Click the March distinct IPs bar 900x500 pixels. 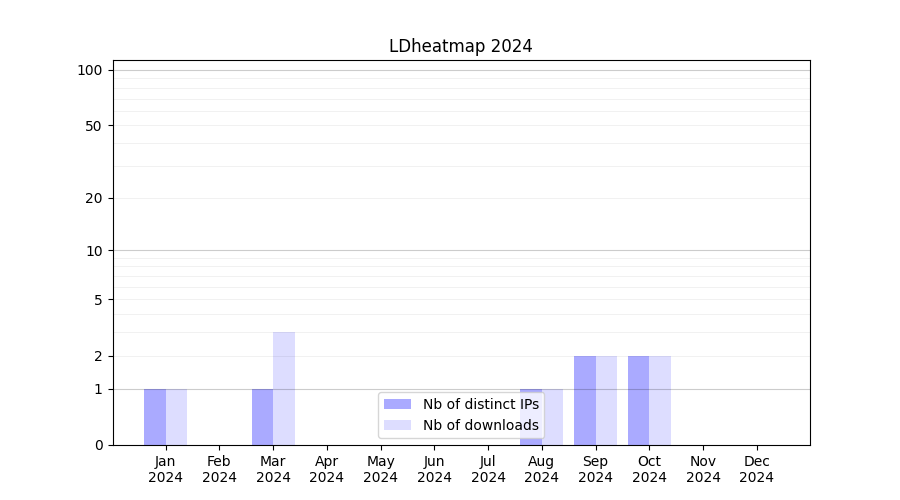[262, 417]
